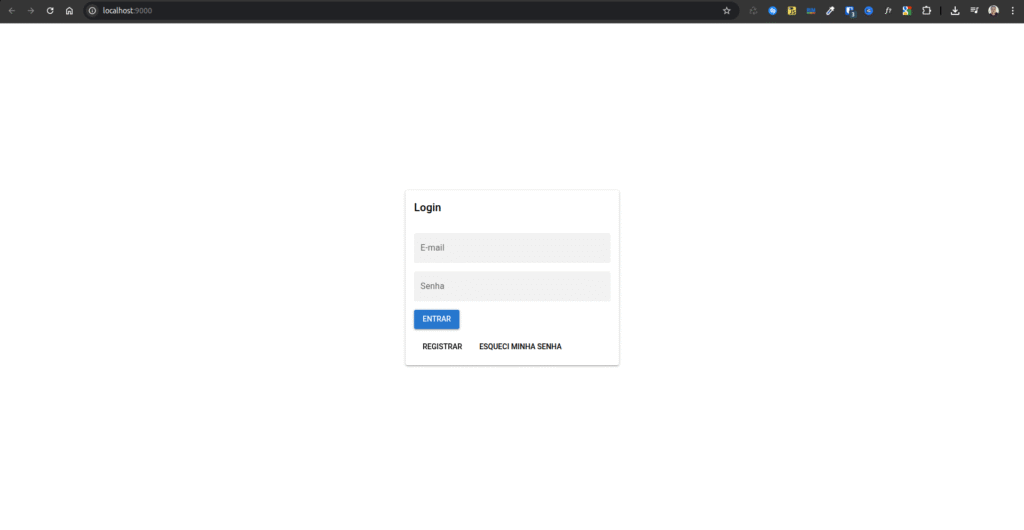Show browser downloads
1024x530 pixels.
tap(955, 10)
